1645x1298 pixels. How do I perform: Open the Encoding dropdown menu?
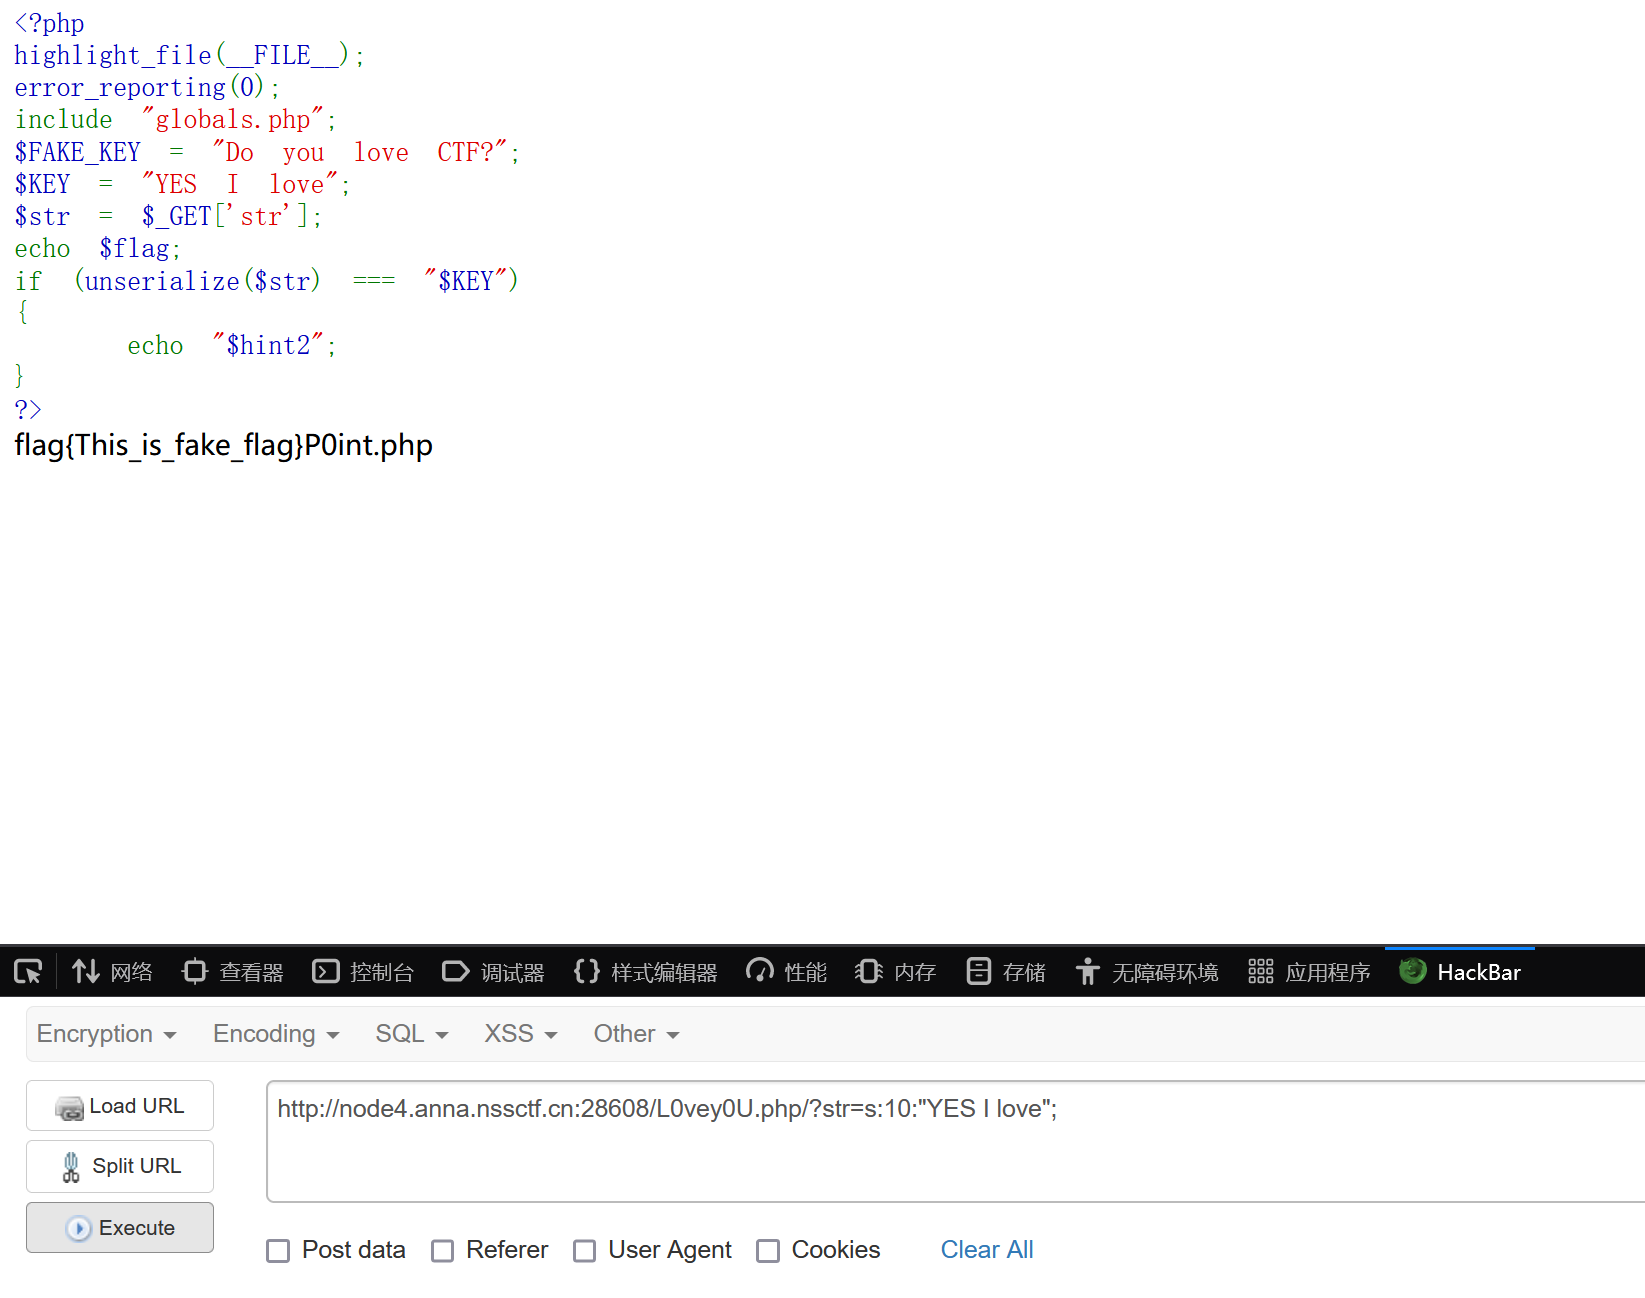tap(276, 1034)
